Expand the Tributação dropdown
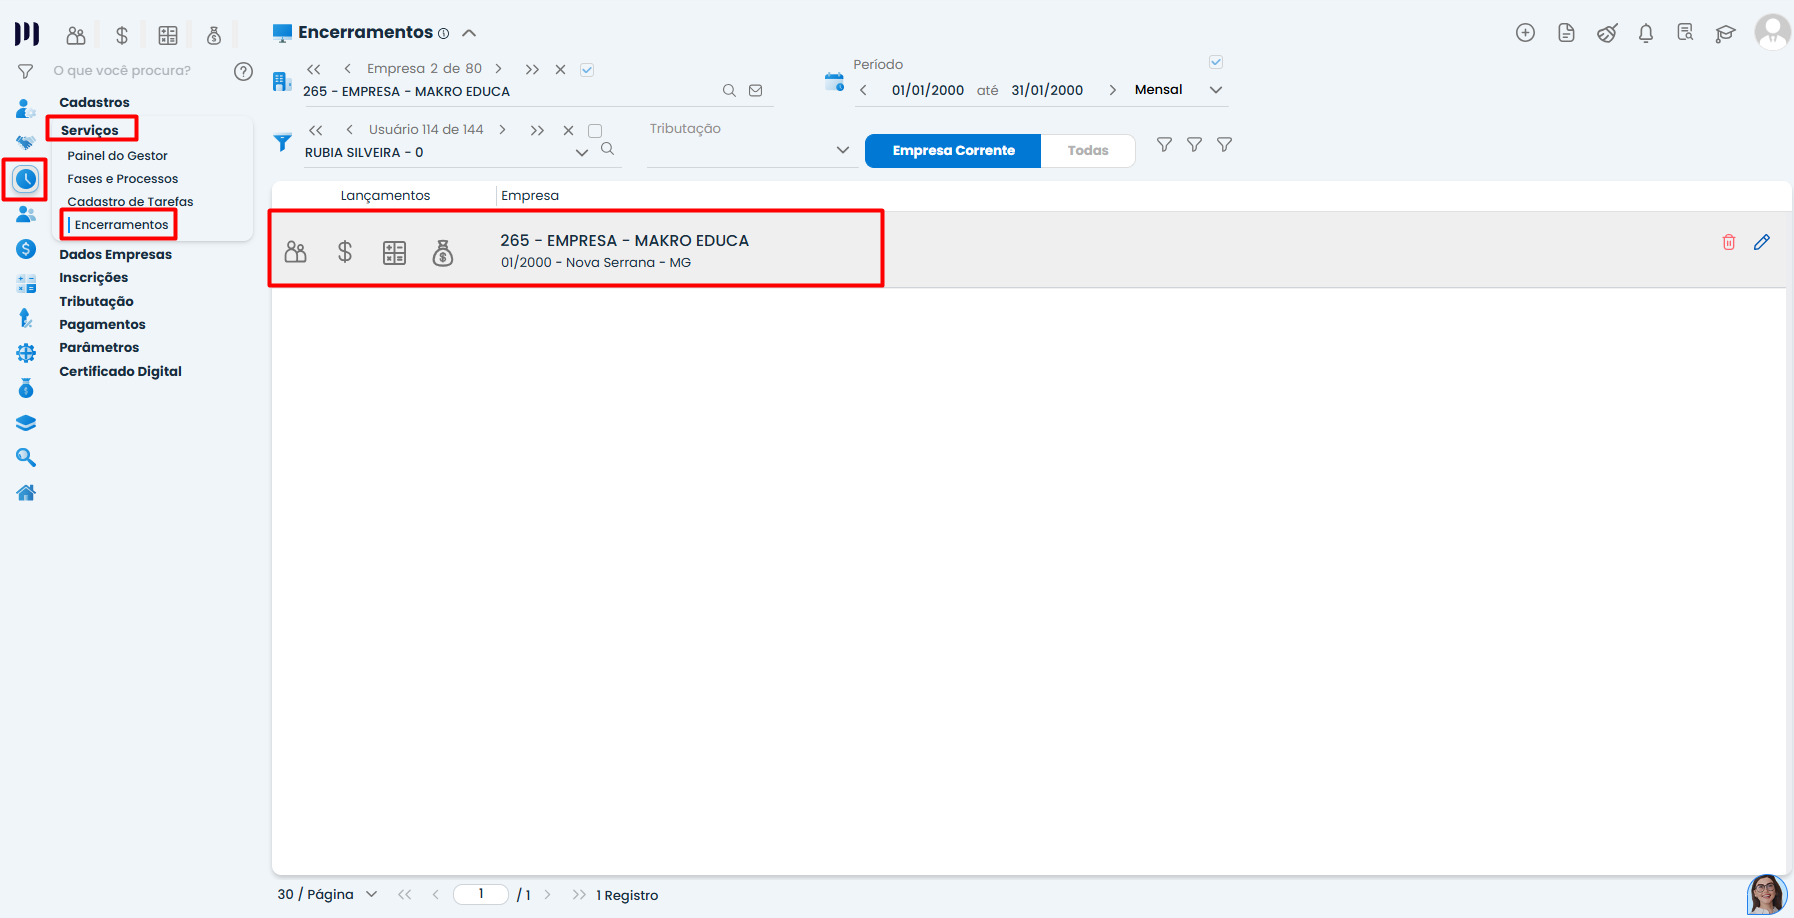The width and height of the screenshot is (1794, 918). pyautogui.click(x=842, y=150)
